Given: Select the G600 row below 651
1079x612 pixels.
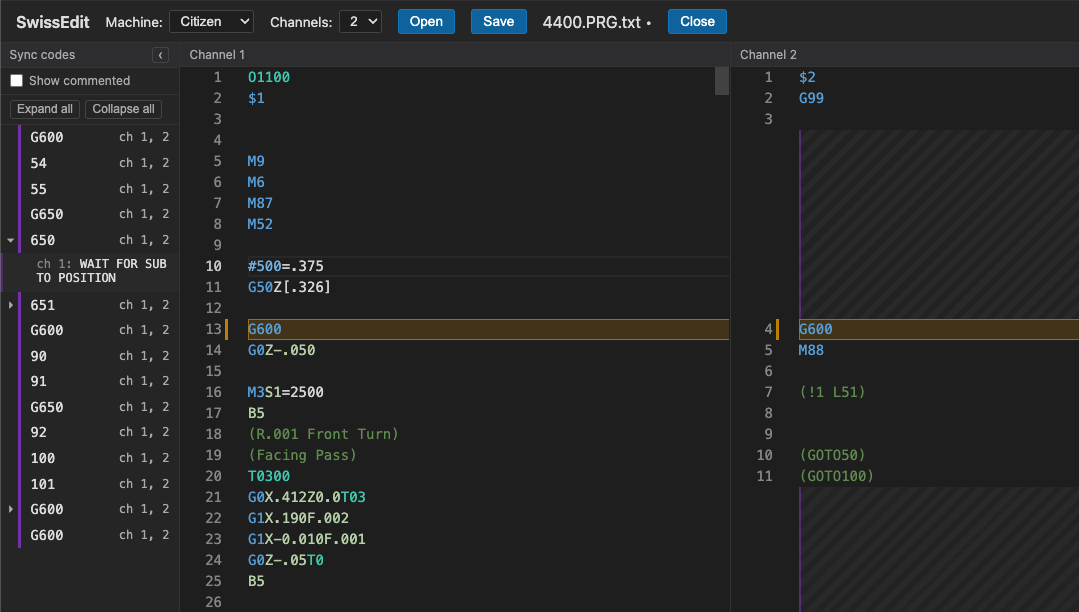Looking at the screenshot, I should [x=98, y=330].
